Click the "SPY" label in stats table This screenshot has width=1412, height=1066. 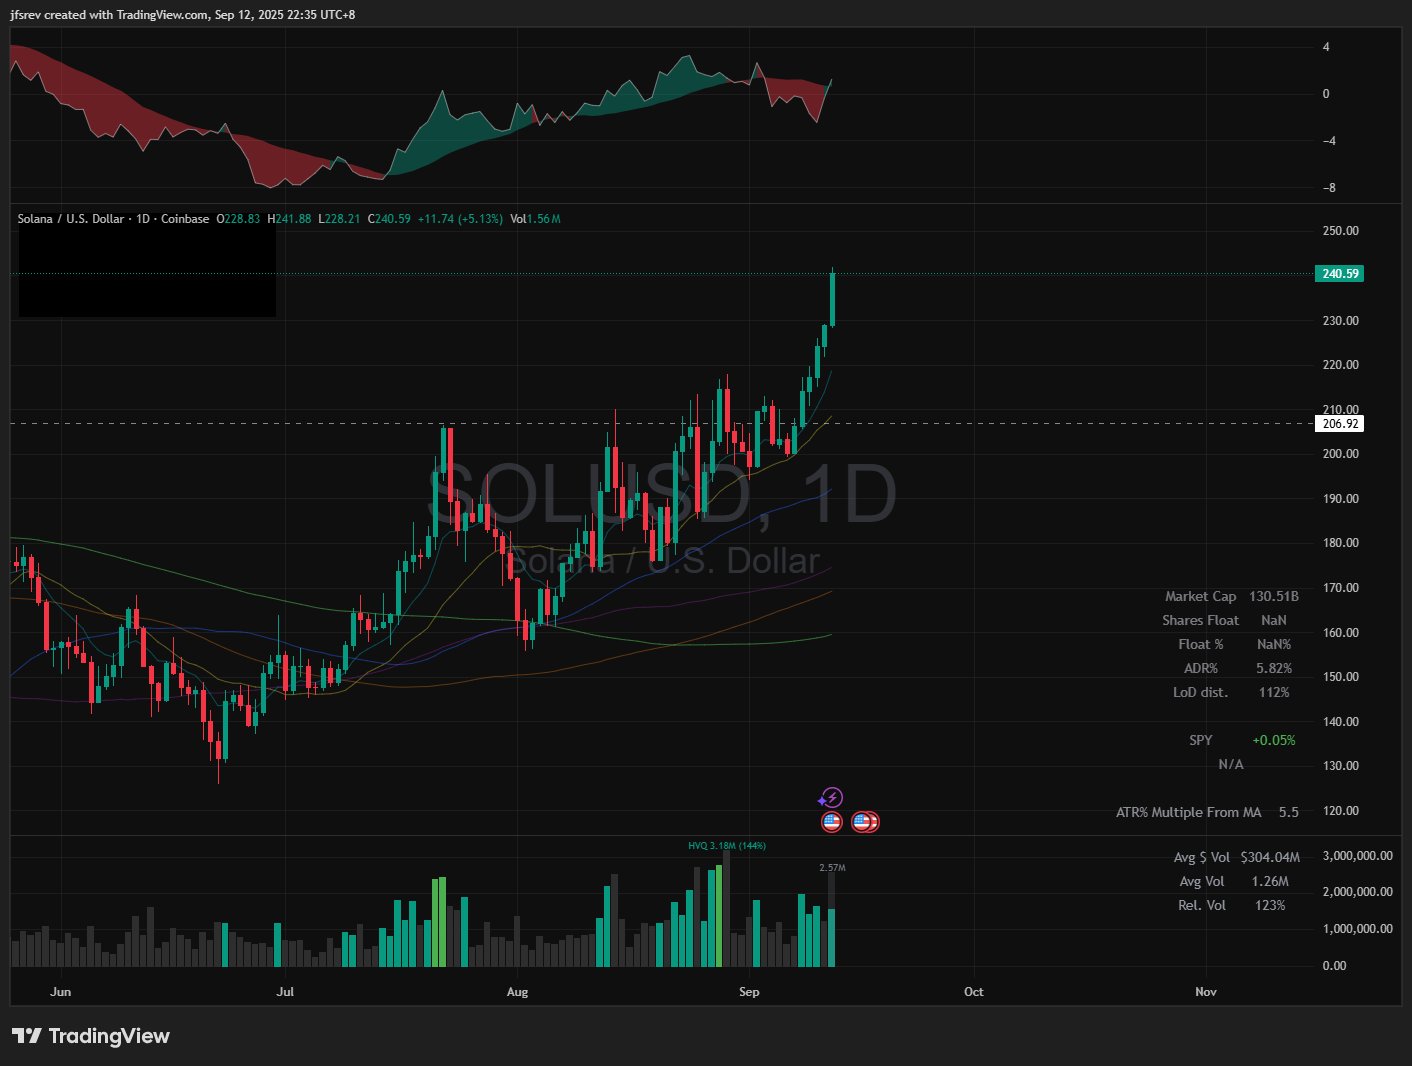(1200, 740)
